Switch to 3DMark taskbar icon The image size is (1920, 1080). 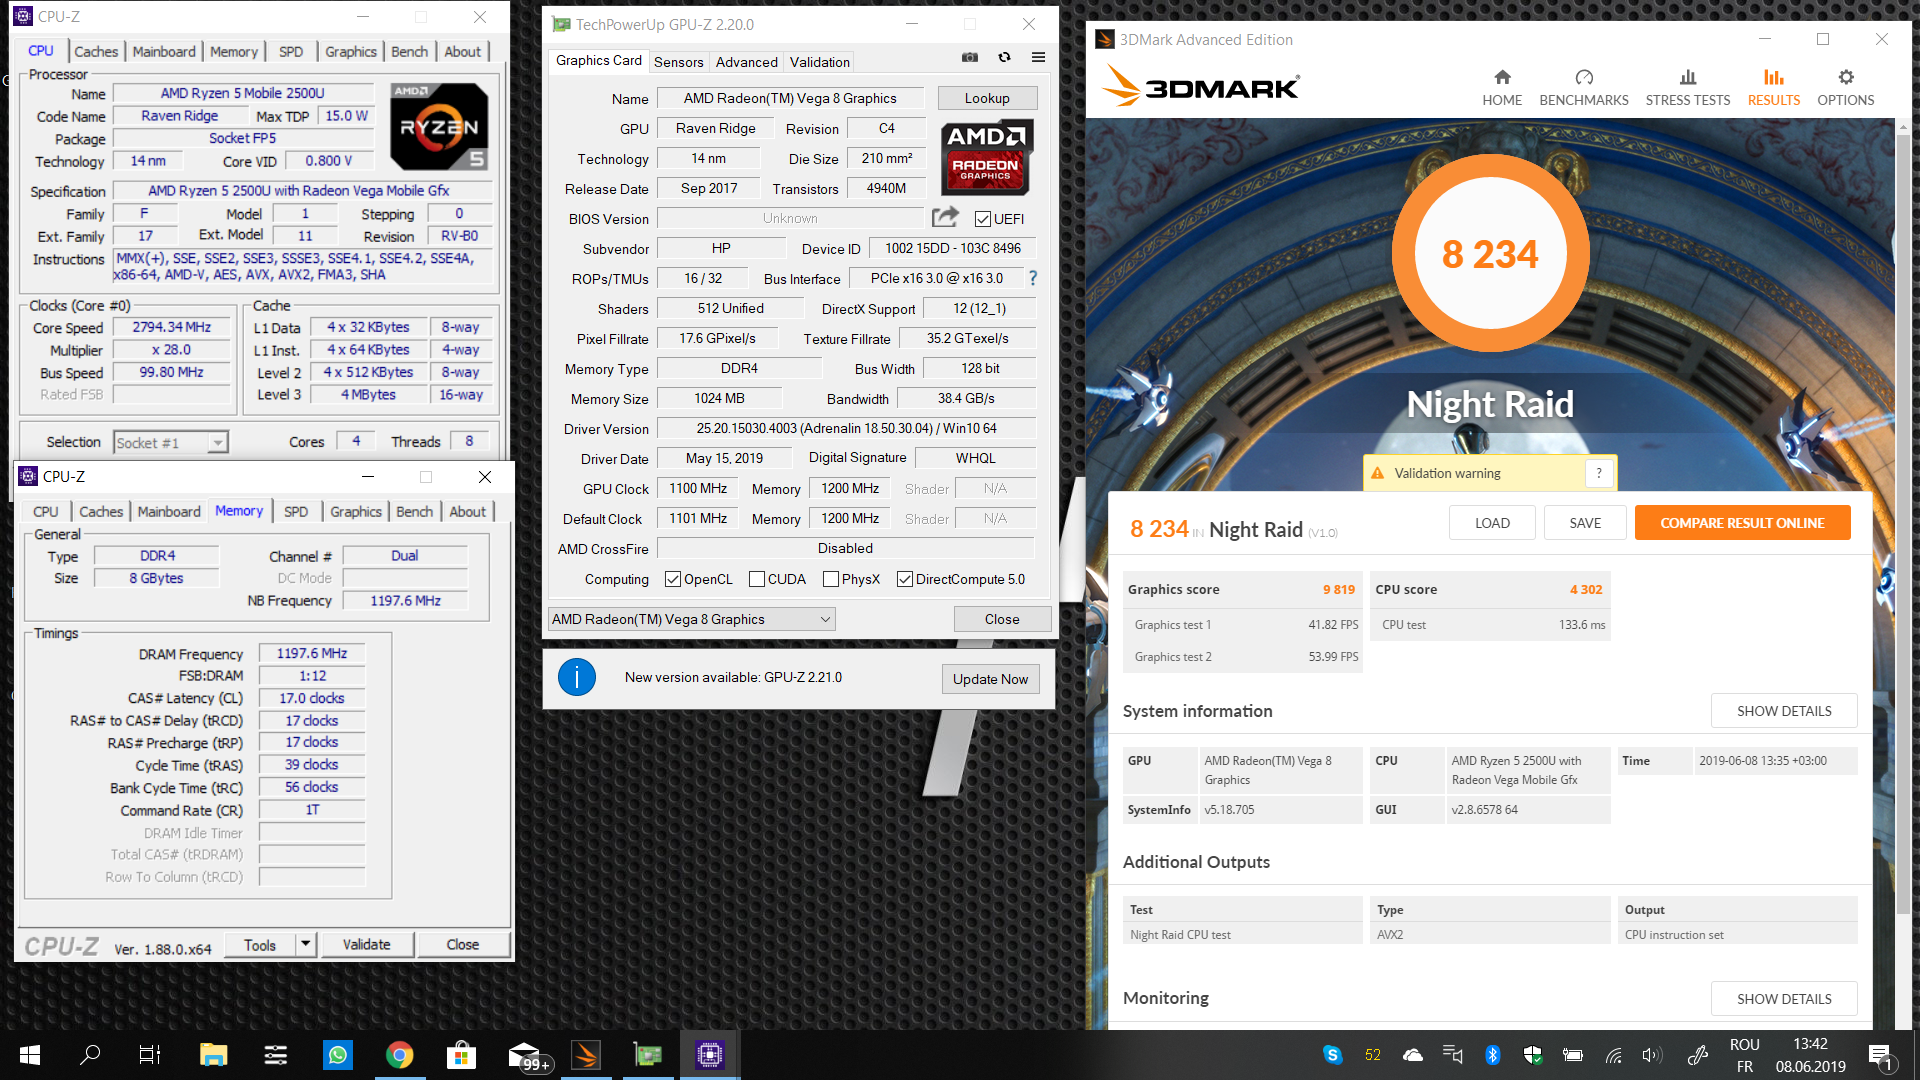point(586,1055)
